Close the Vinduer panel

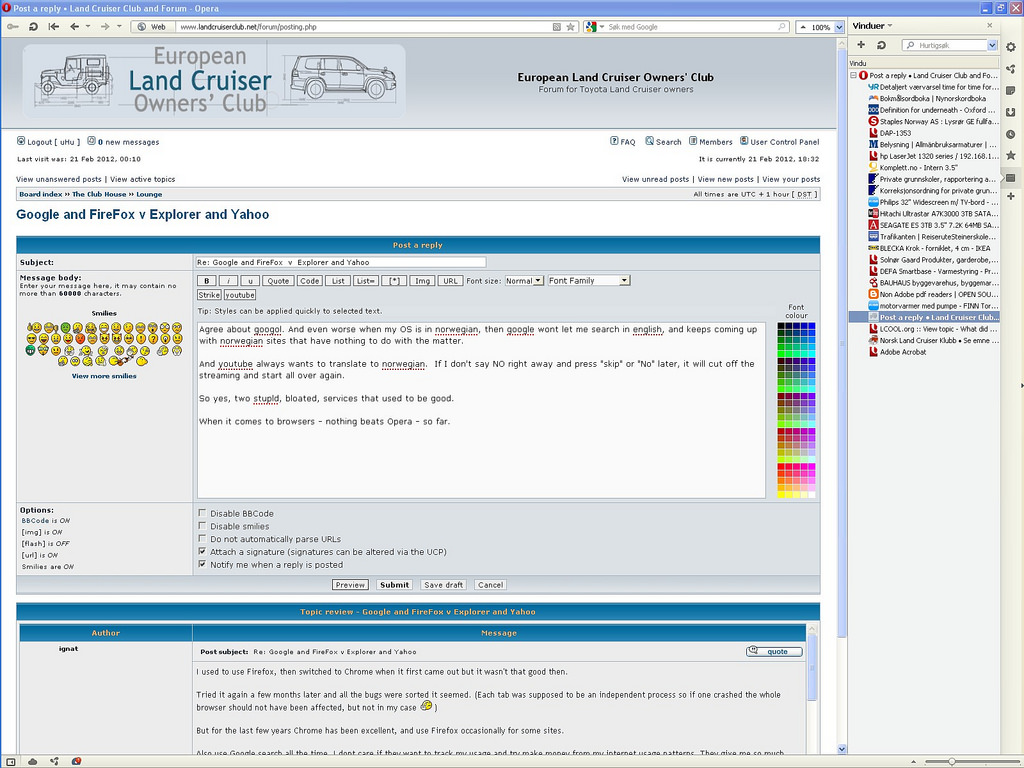click(989, 25)
